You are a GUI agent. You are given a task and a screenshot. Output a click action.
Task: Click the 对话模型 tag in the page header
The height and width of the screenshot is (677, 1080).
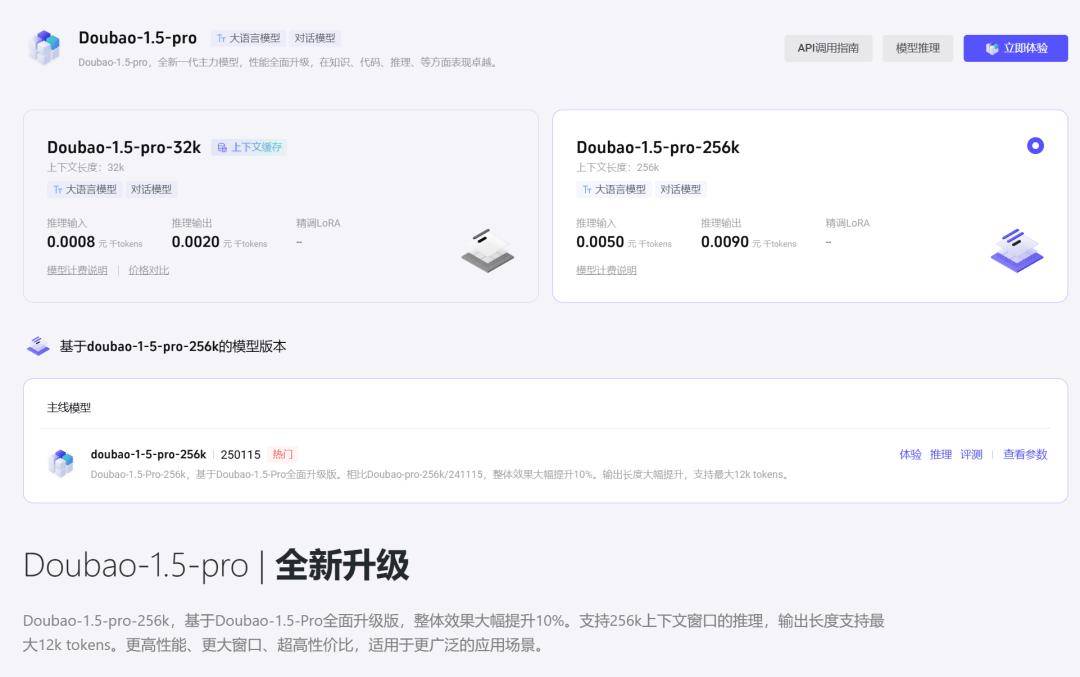click(x=315, y=39)
